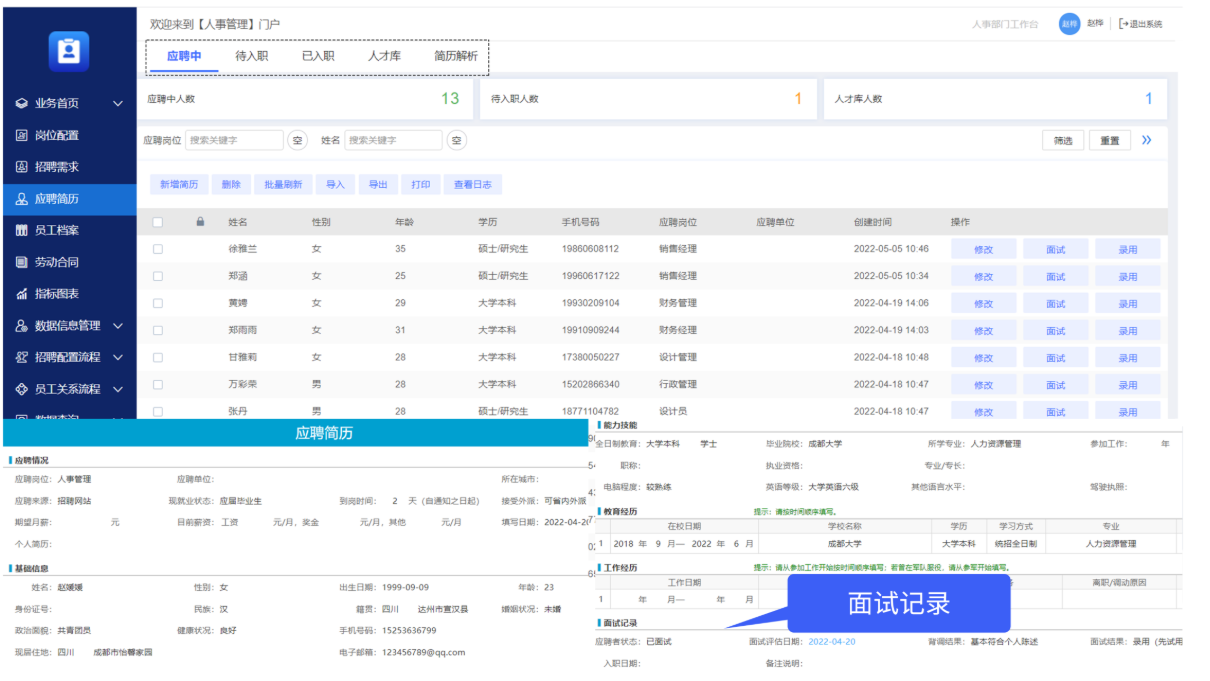Switch to the 人才库 tab

(384, 56)
